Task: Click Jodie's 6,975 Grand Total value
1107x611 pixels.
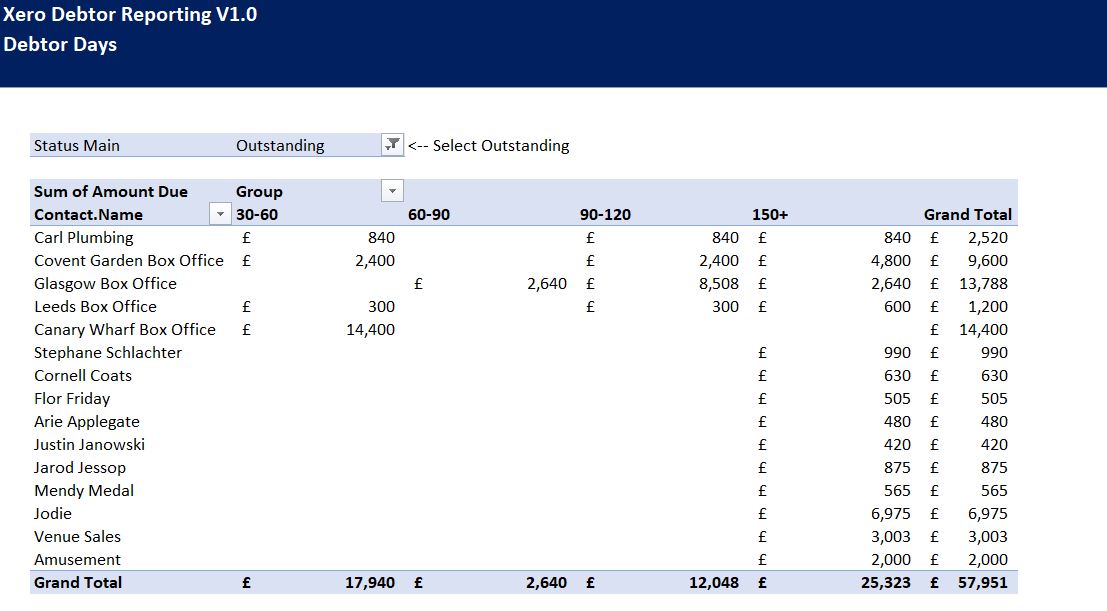Action: [986, 513]
